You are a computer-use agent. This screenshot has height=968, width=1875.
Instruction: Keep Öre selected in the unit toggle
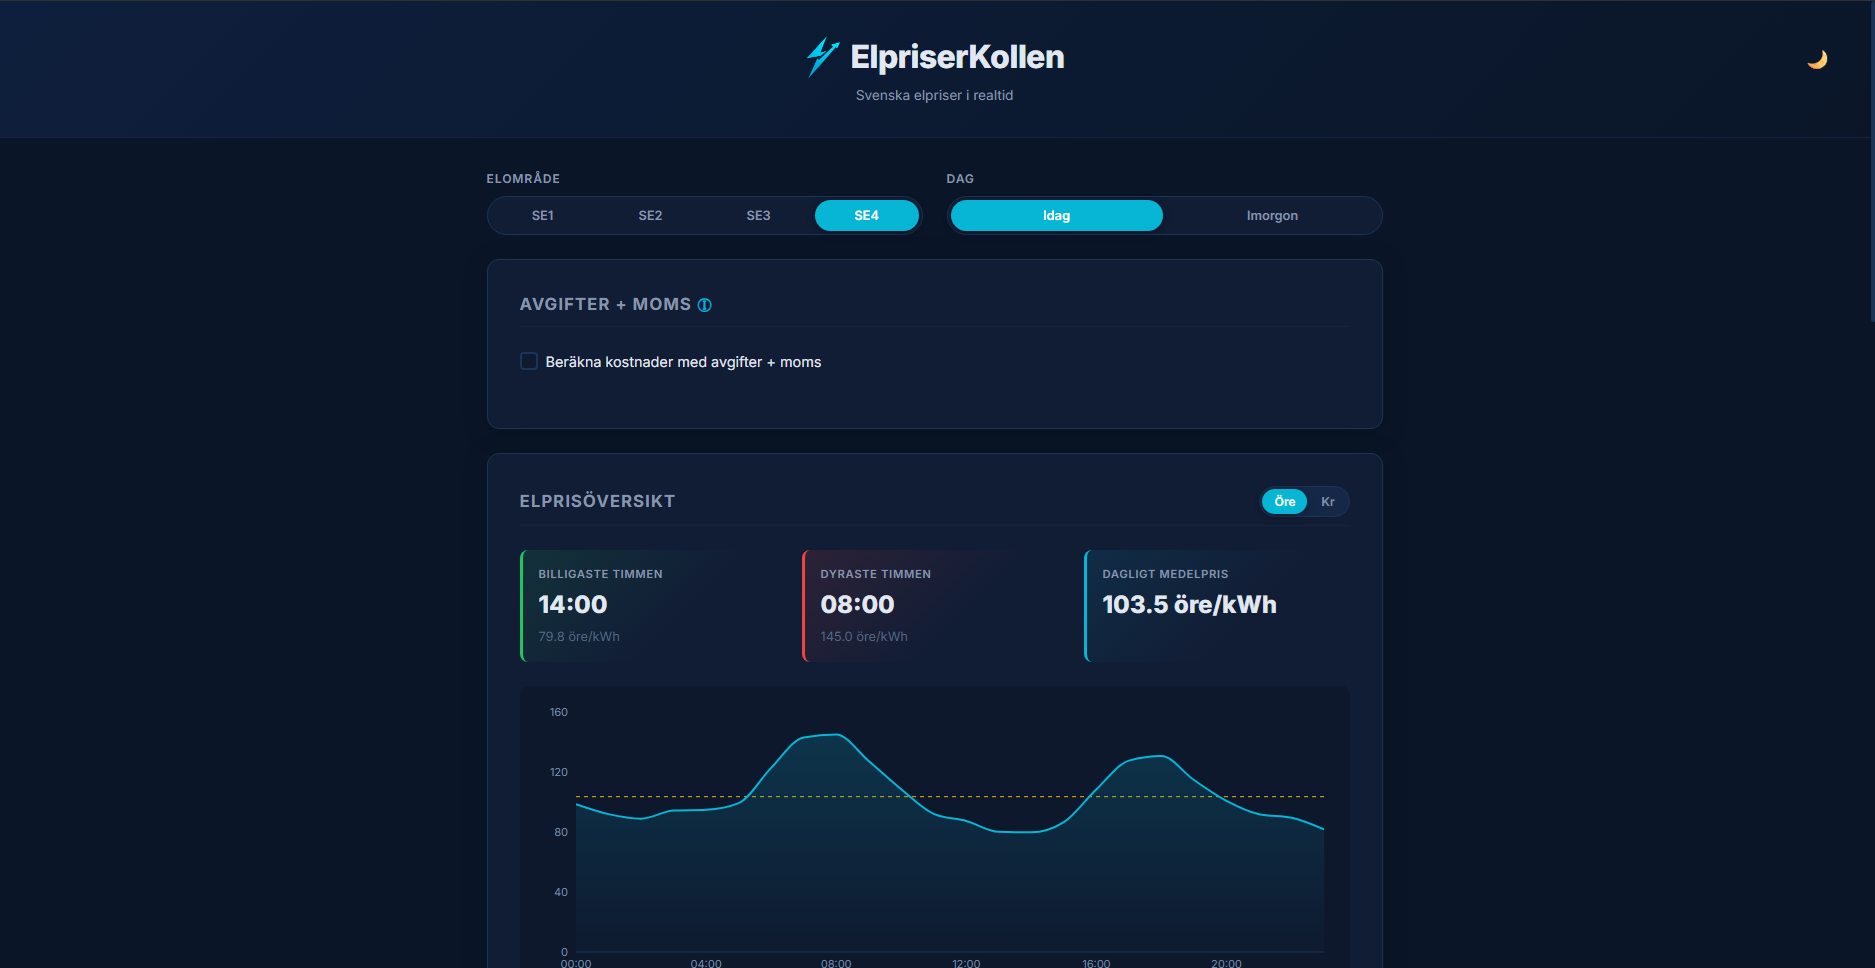pyautogui.click(x=1284, y=501)
